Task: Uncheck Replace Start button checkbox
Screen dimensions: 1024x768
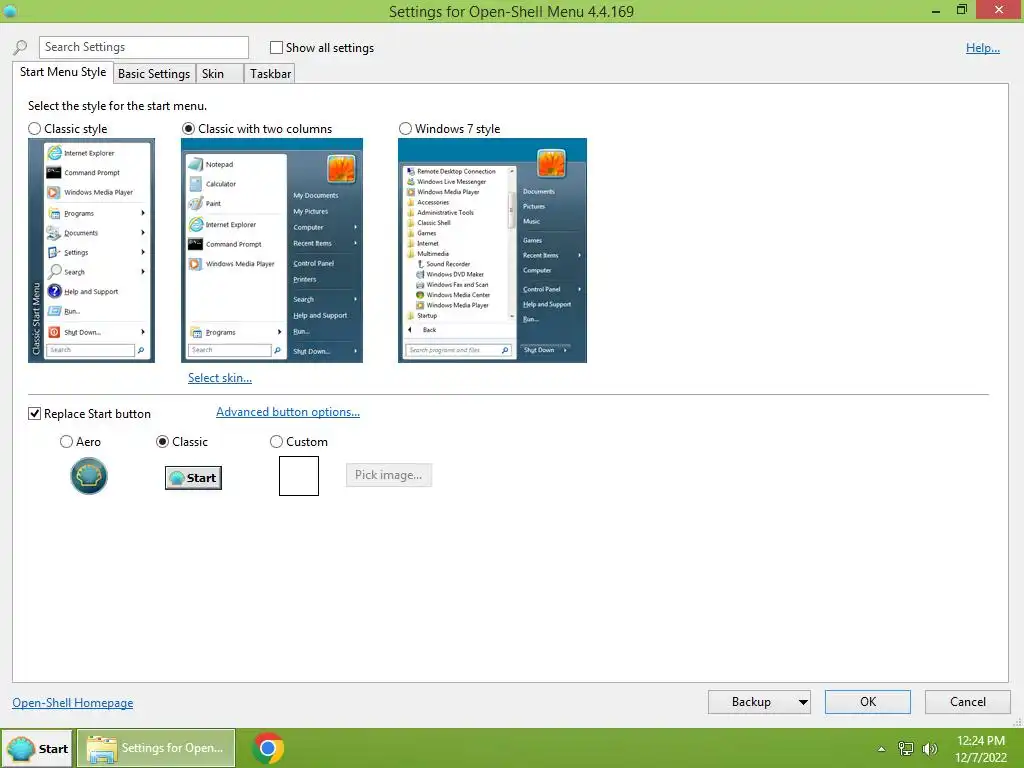Action: (35, 413)
